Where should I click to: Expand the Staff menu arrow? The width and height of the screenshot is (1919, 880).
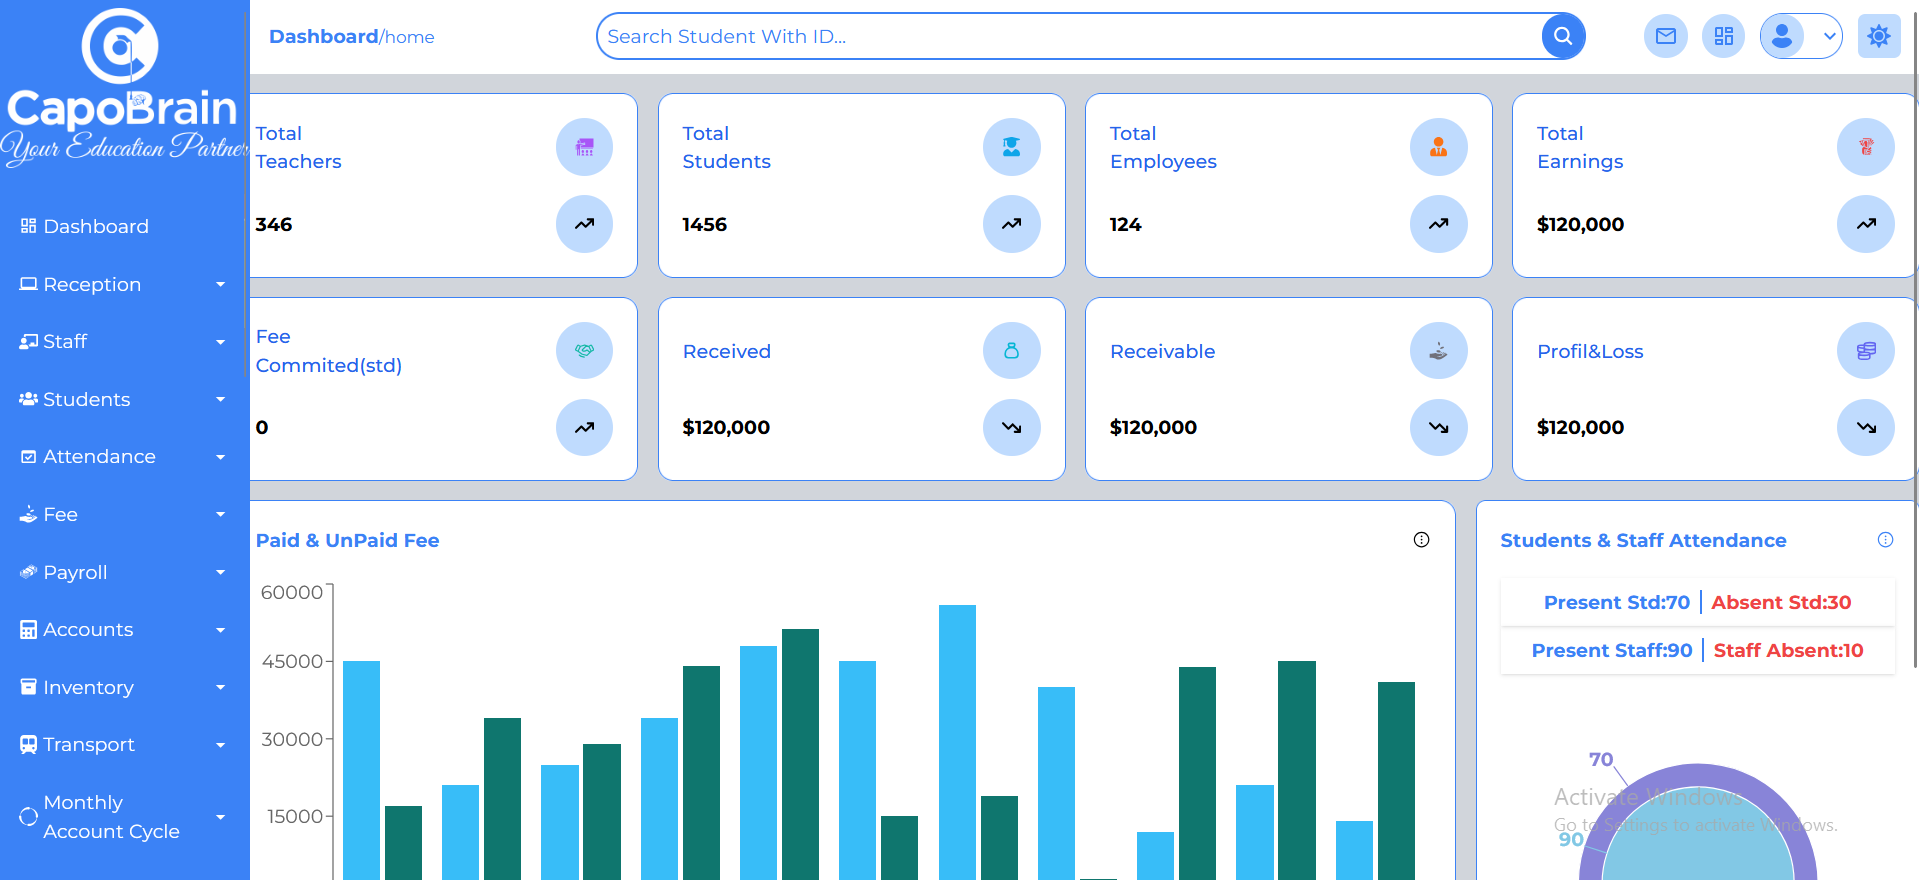pyautogui.click(x=221, y=342)
